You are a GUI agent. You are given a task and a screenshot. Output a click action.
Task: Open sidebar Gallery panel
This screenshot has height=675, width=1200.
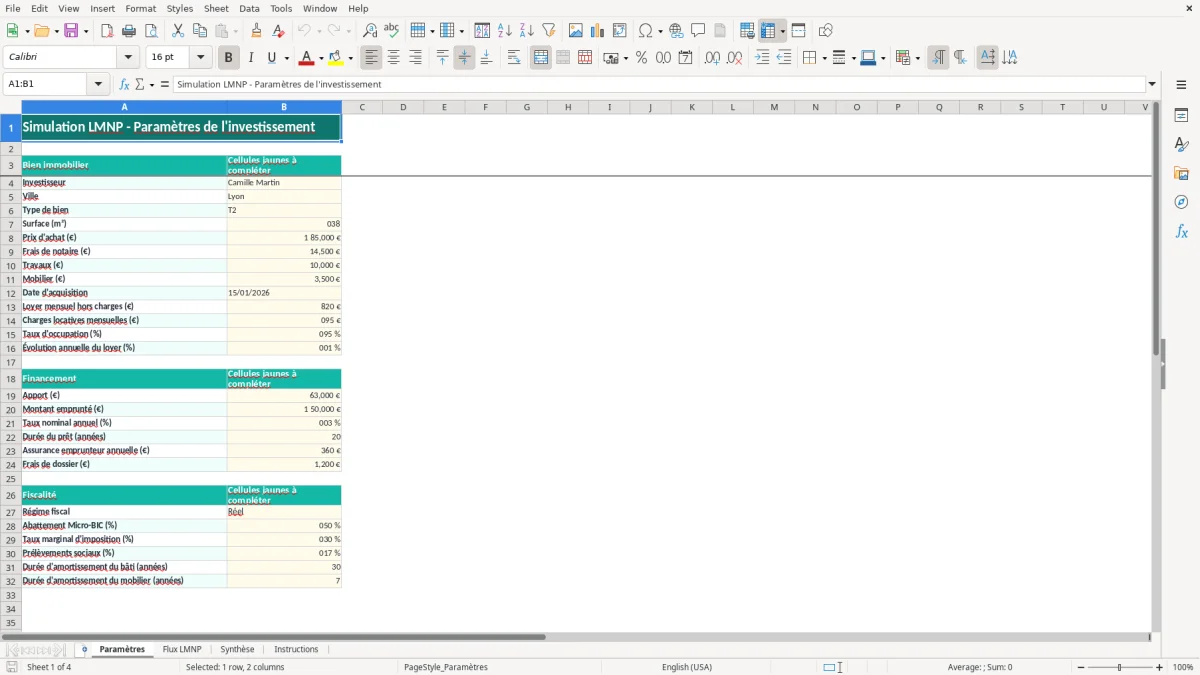tap(1181, 173)
